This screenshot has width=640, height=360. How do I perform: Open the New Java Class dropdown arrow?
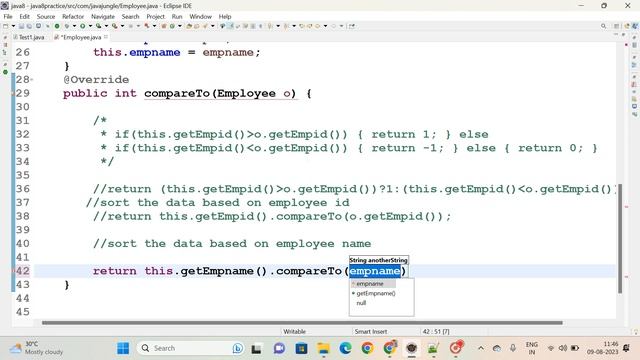click(180, 26)
